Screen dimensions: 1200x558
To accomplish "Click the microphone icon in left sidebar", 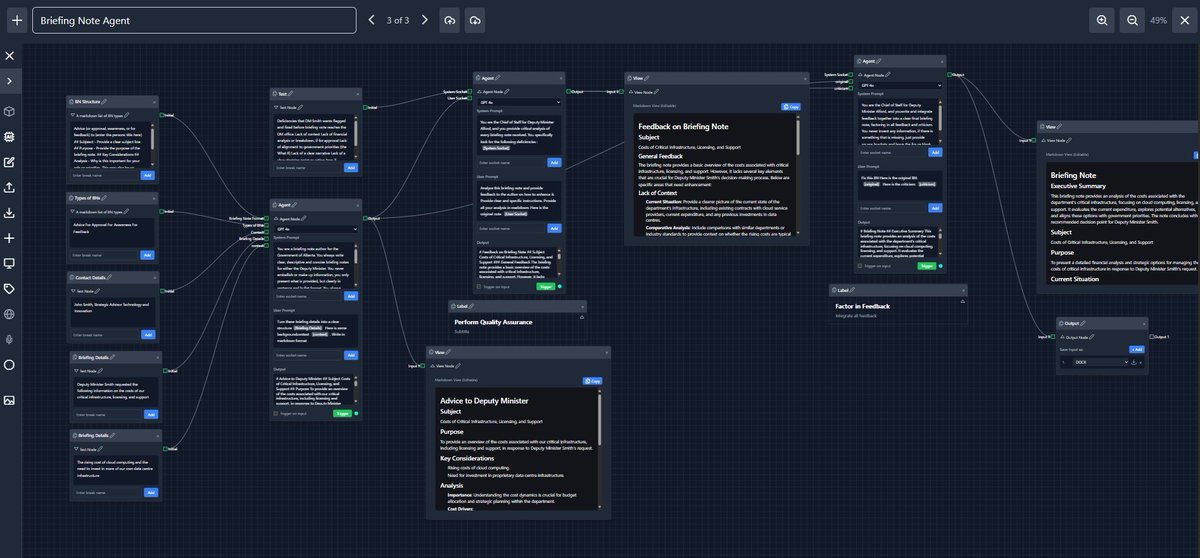I will click(9, 339).
